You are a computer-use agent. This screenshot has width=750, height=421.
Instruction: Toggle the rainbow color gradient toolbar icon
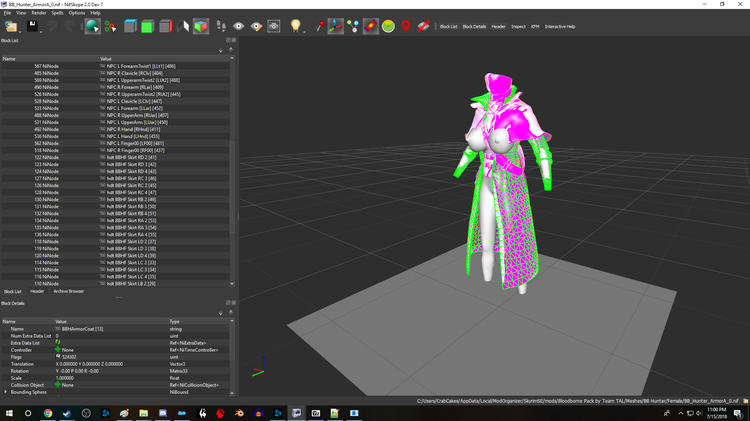371,26
